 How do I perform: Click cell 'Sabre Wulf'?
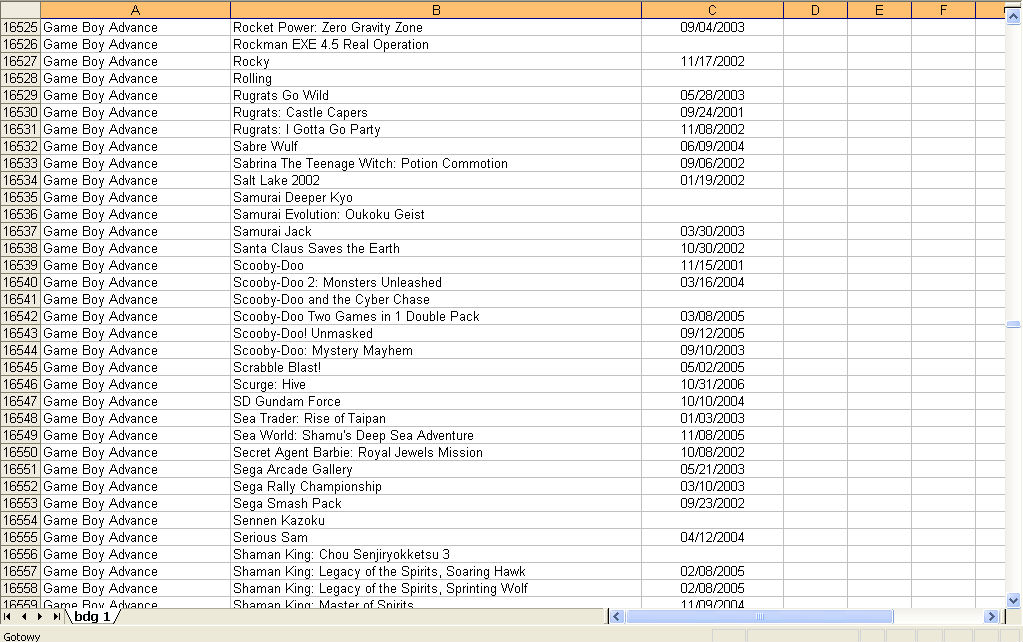click(x=436, y=146)
